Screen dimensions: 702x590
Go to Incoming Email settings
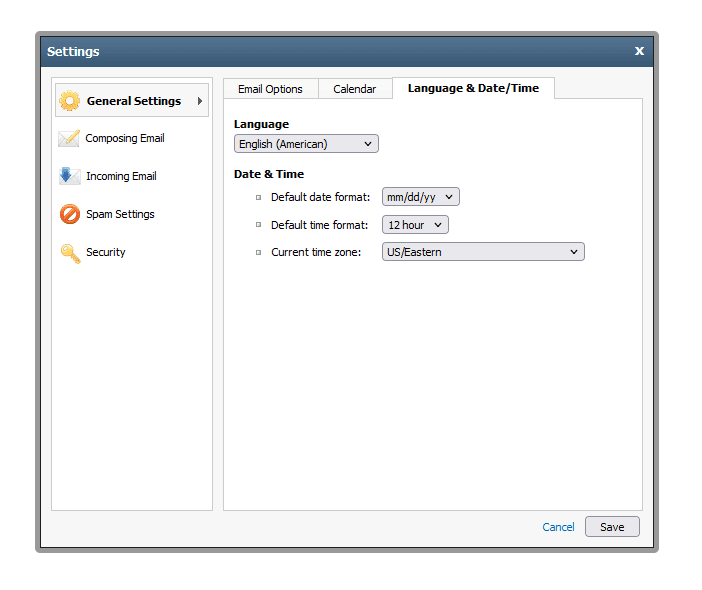click(121, 177)
